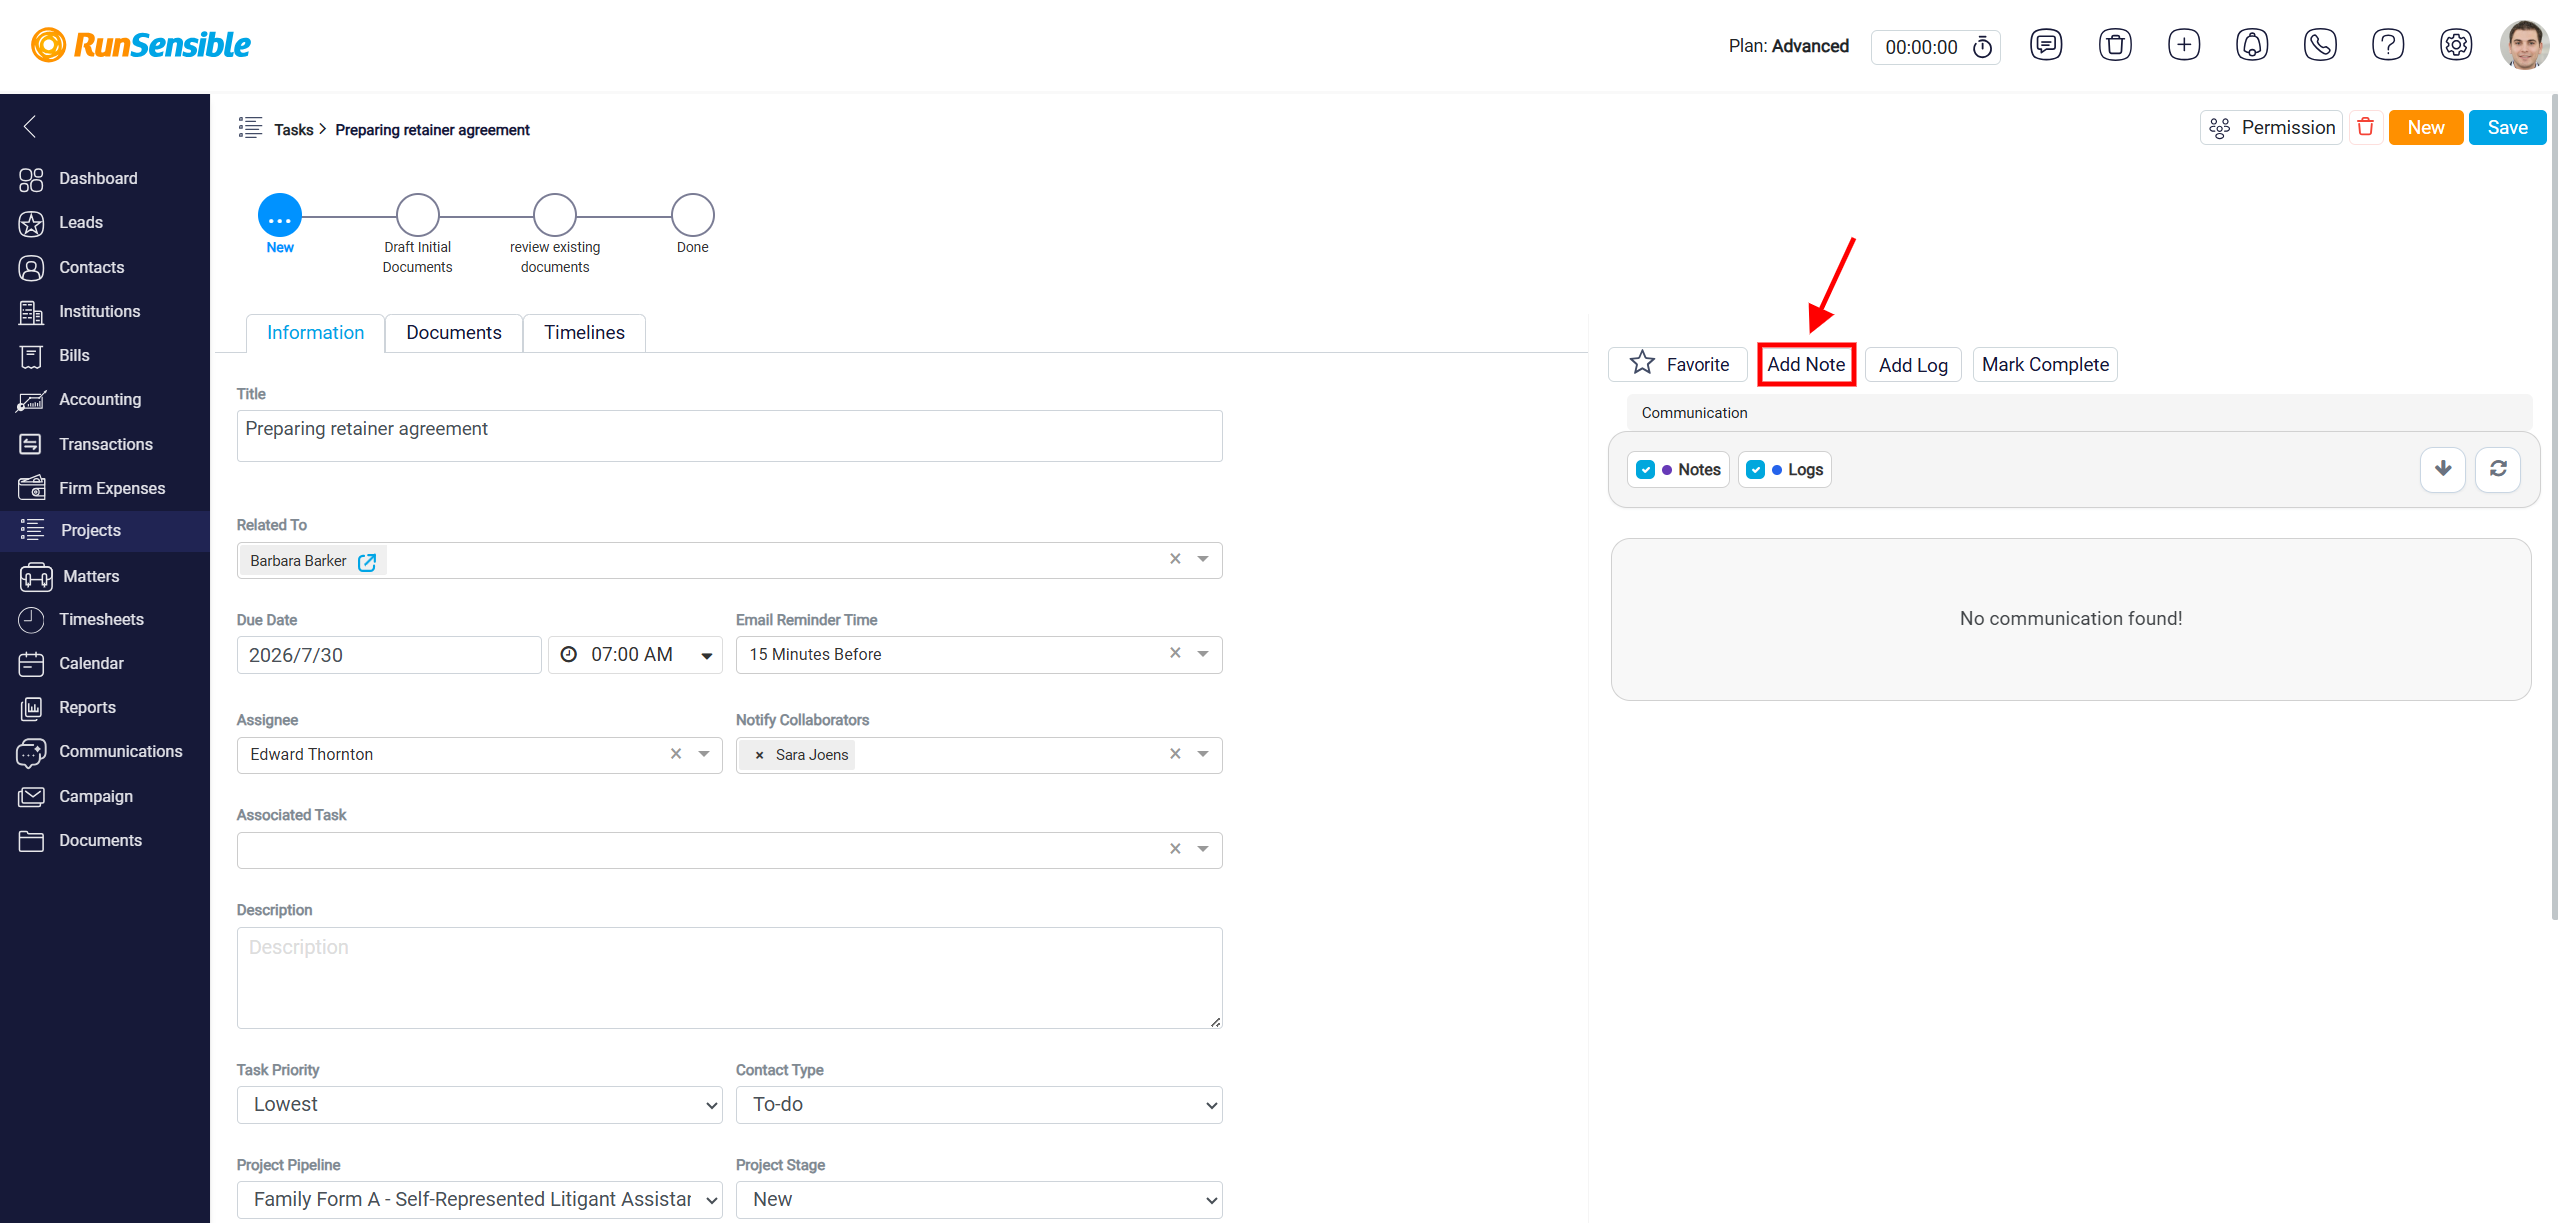Open the Task Priority dropdown

(479, 1105)
